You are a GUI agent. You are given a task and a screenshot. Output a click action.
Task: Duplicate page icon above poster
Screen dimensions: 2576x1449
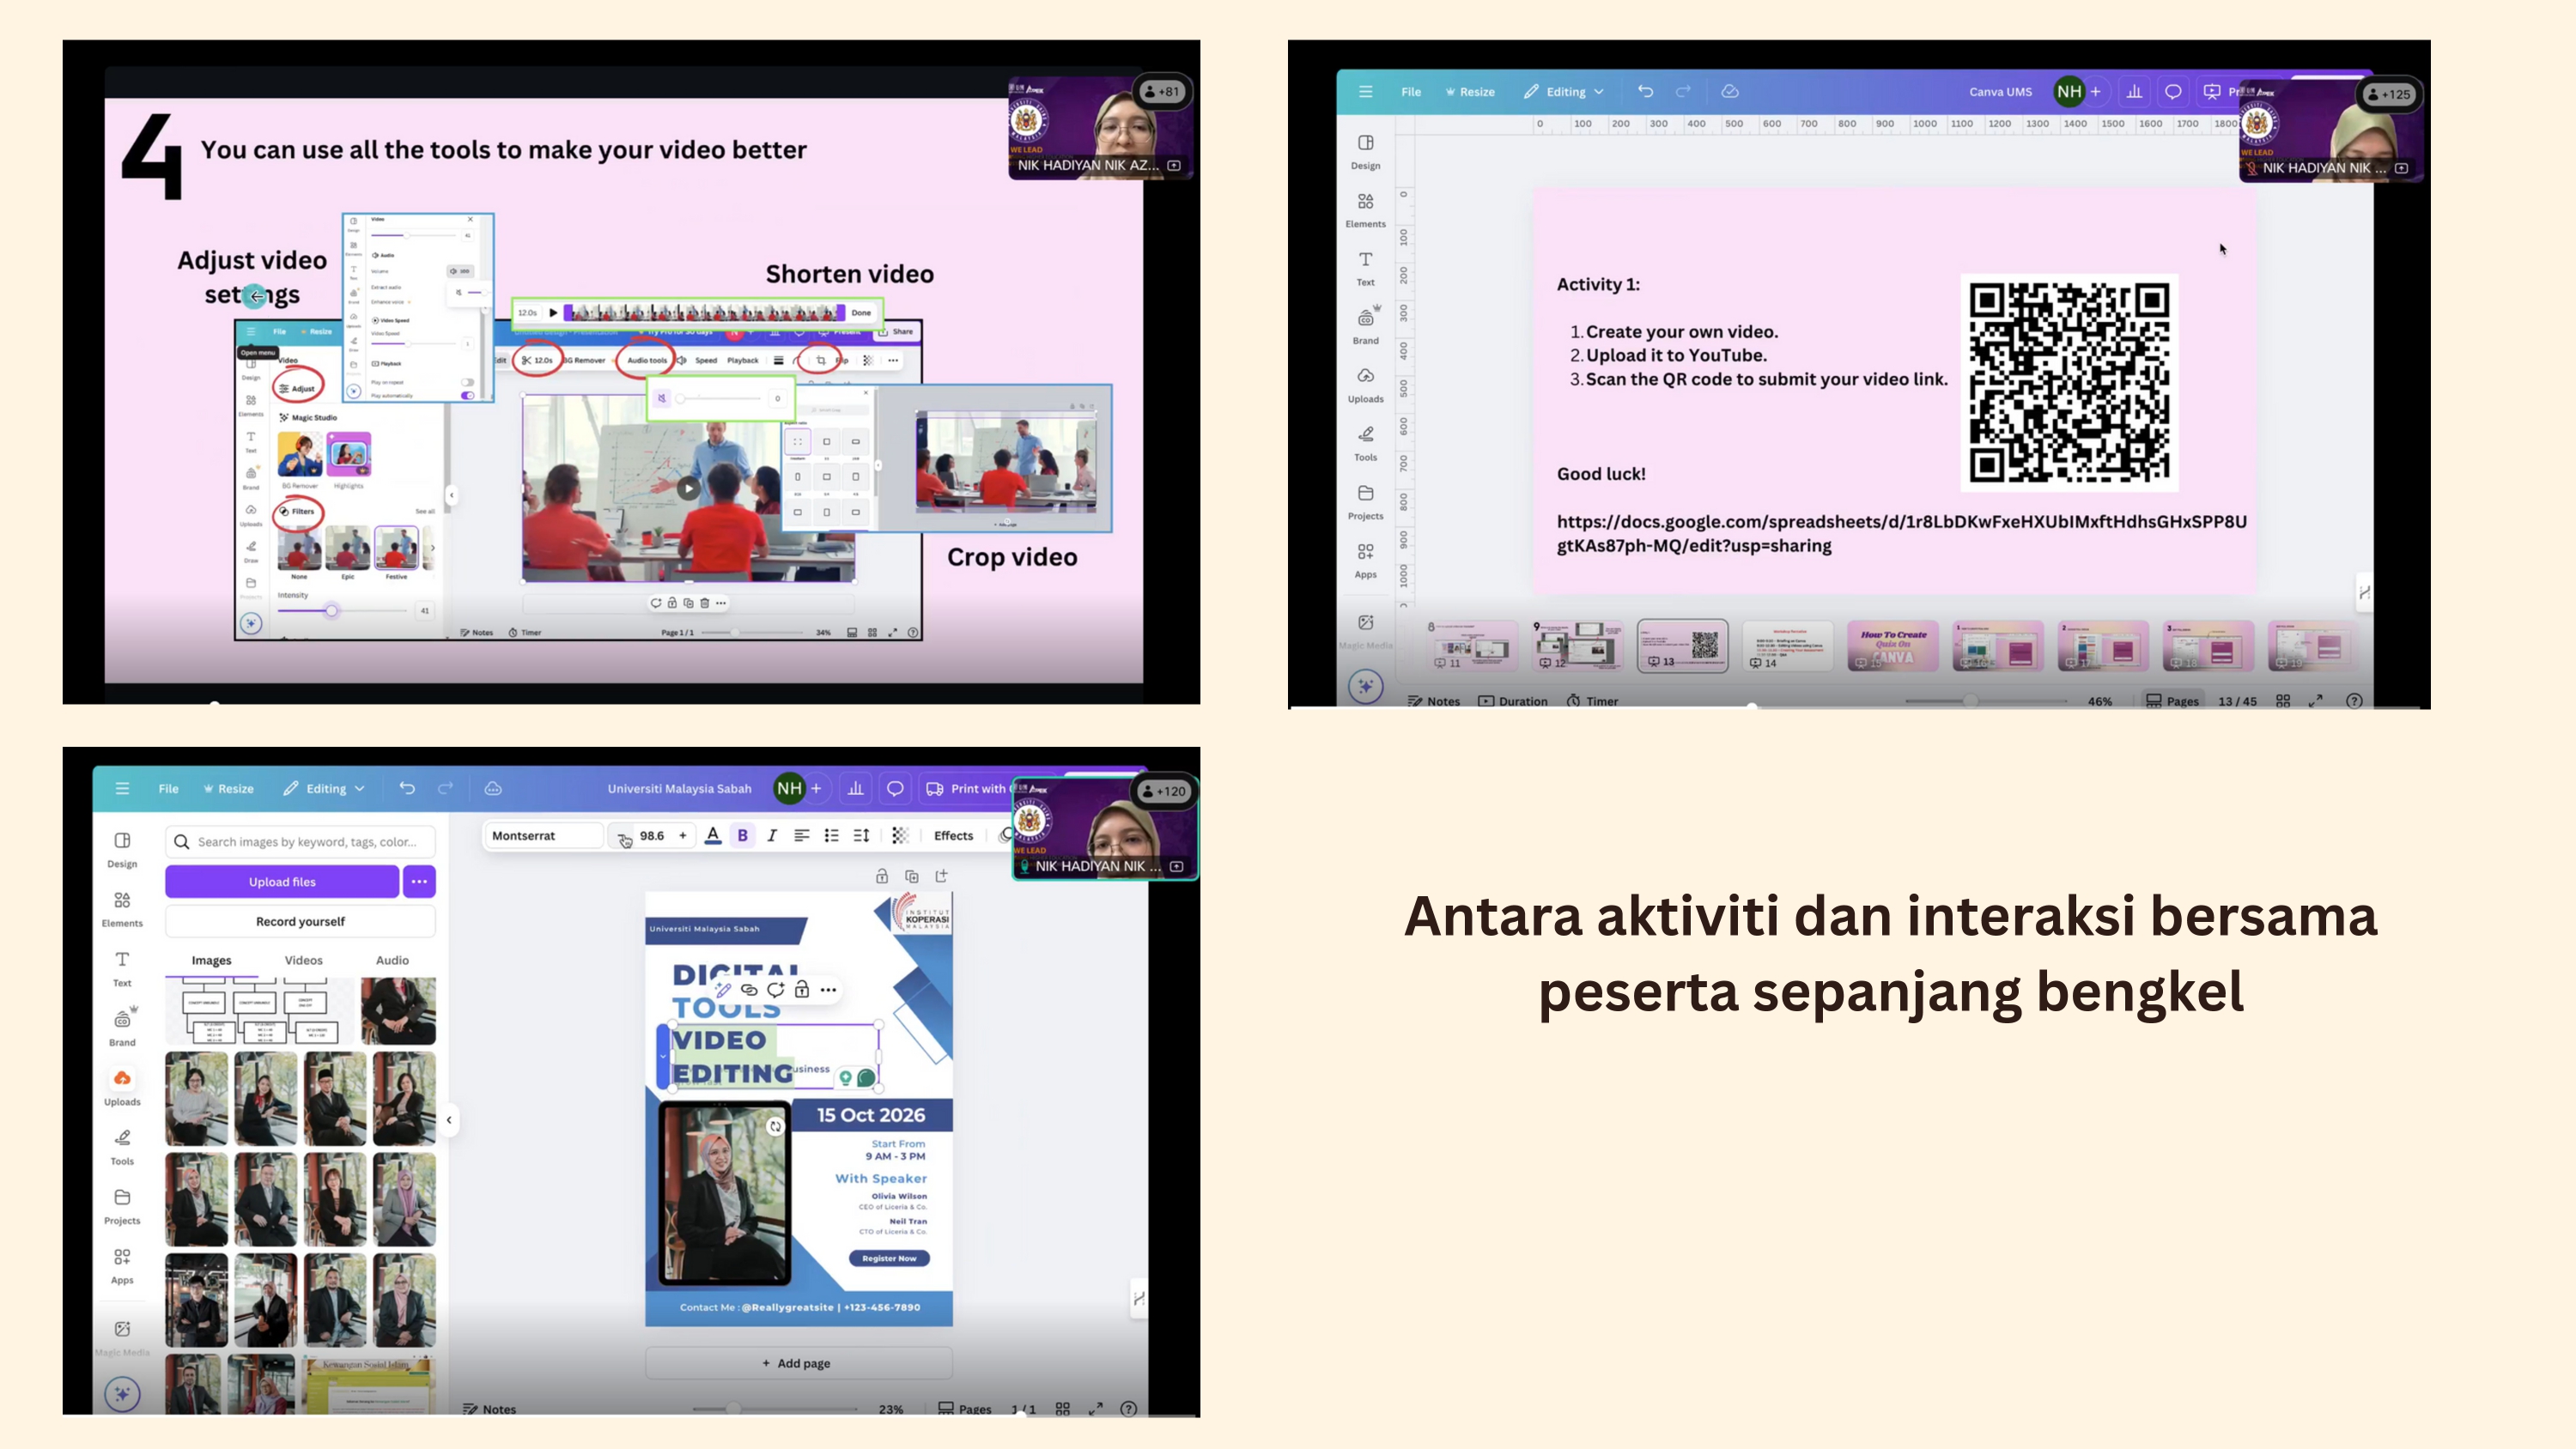pos(912,876)
